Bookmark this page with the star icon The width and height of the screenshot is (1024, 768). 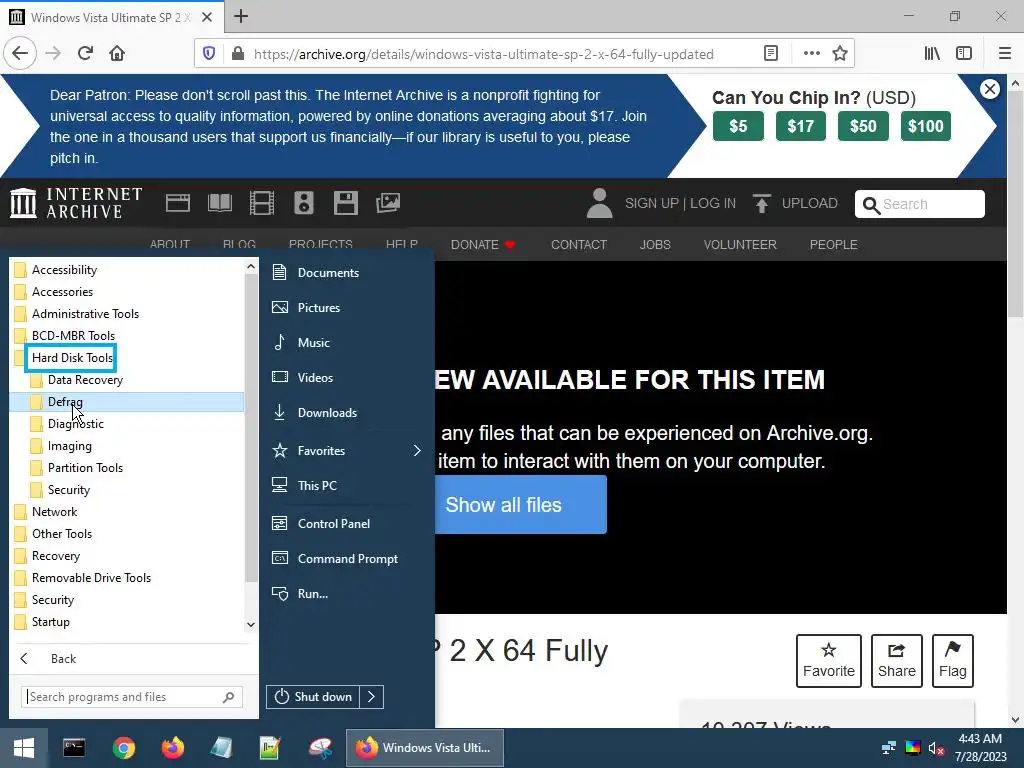[x=840, y=54]
